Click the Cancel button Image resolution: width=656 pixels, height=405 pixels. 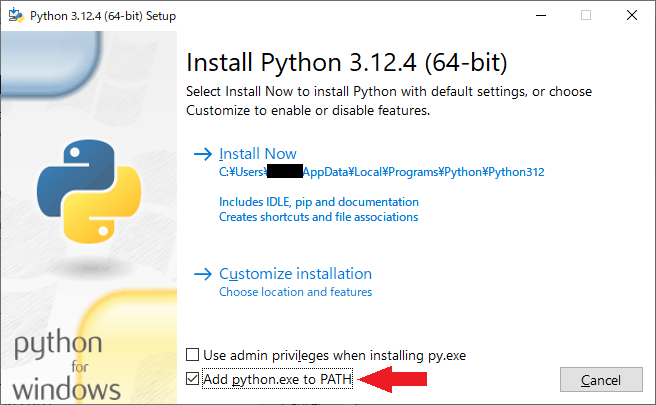[601, 380]
